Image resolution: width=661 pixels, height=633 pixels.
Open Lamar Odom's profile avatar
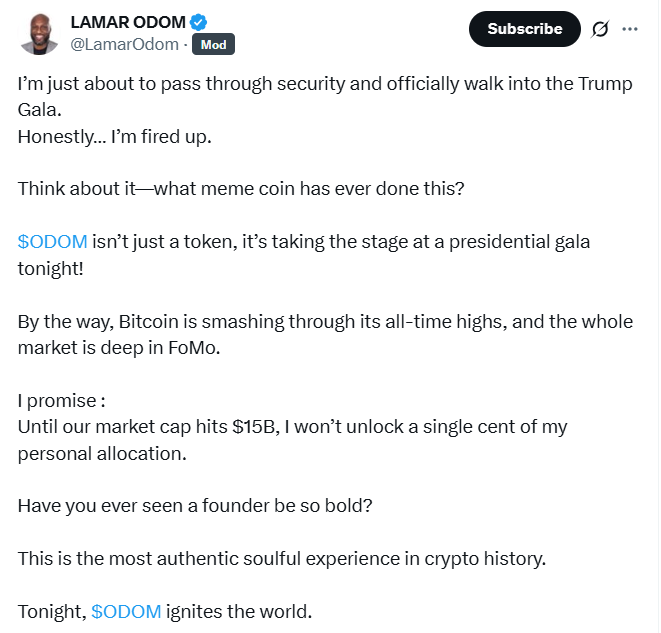[39, 35]
